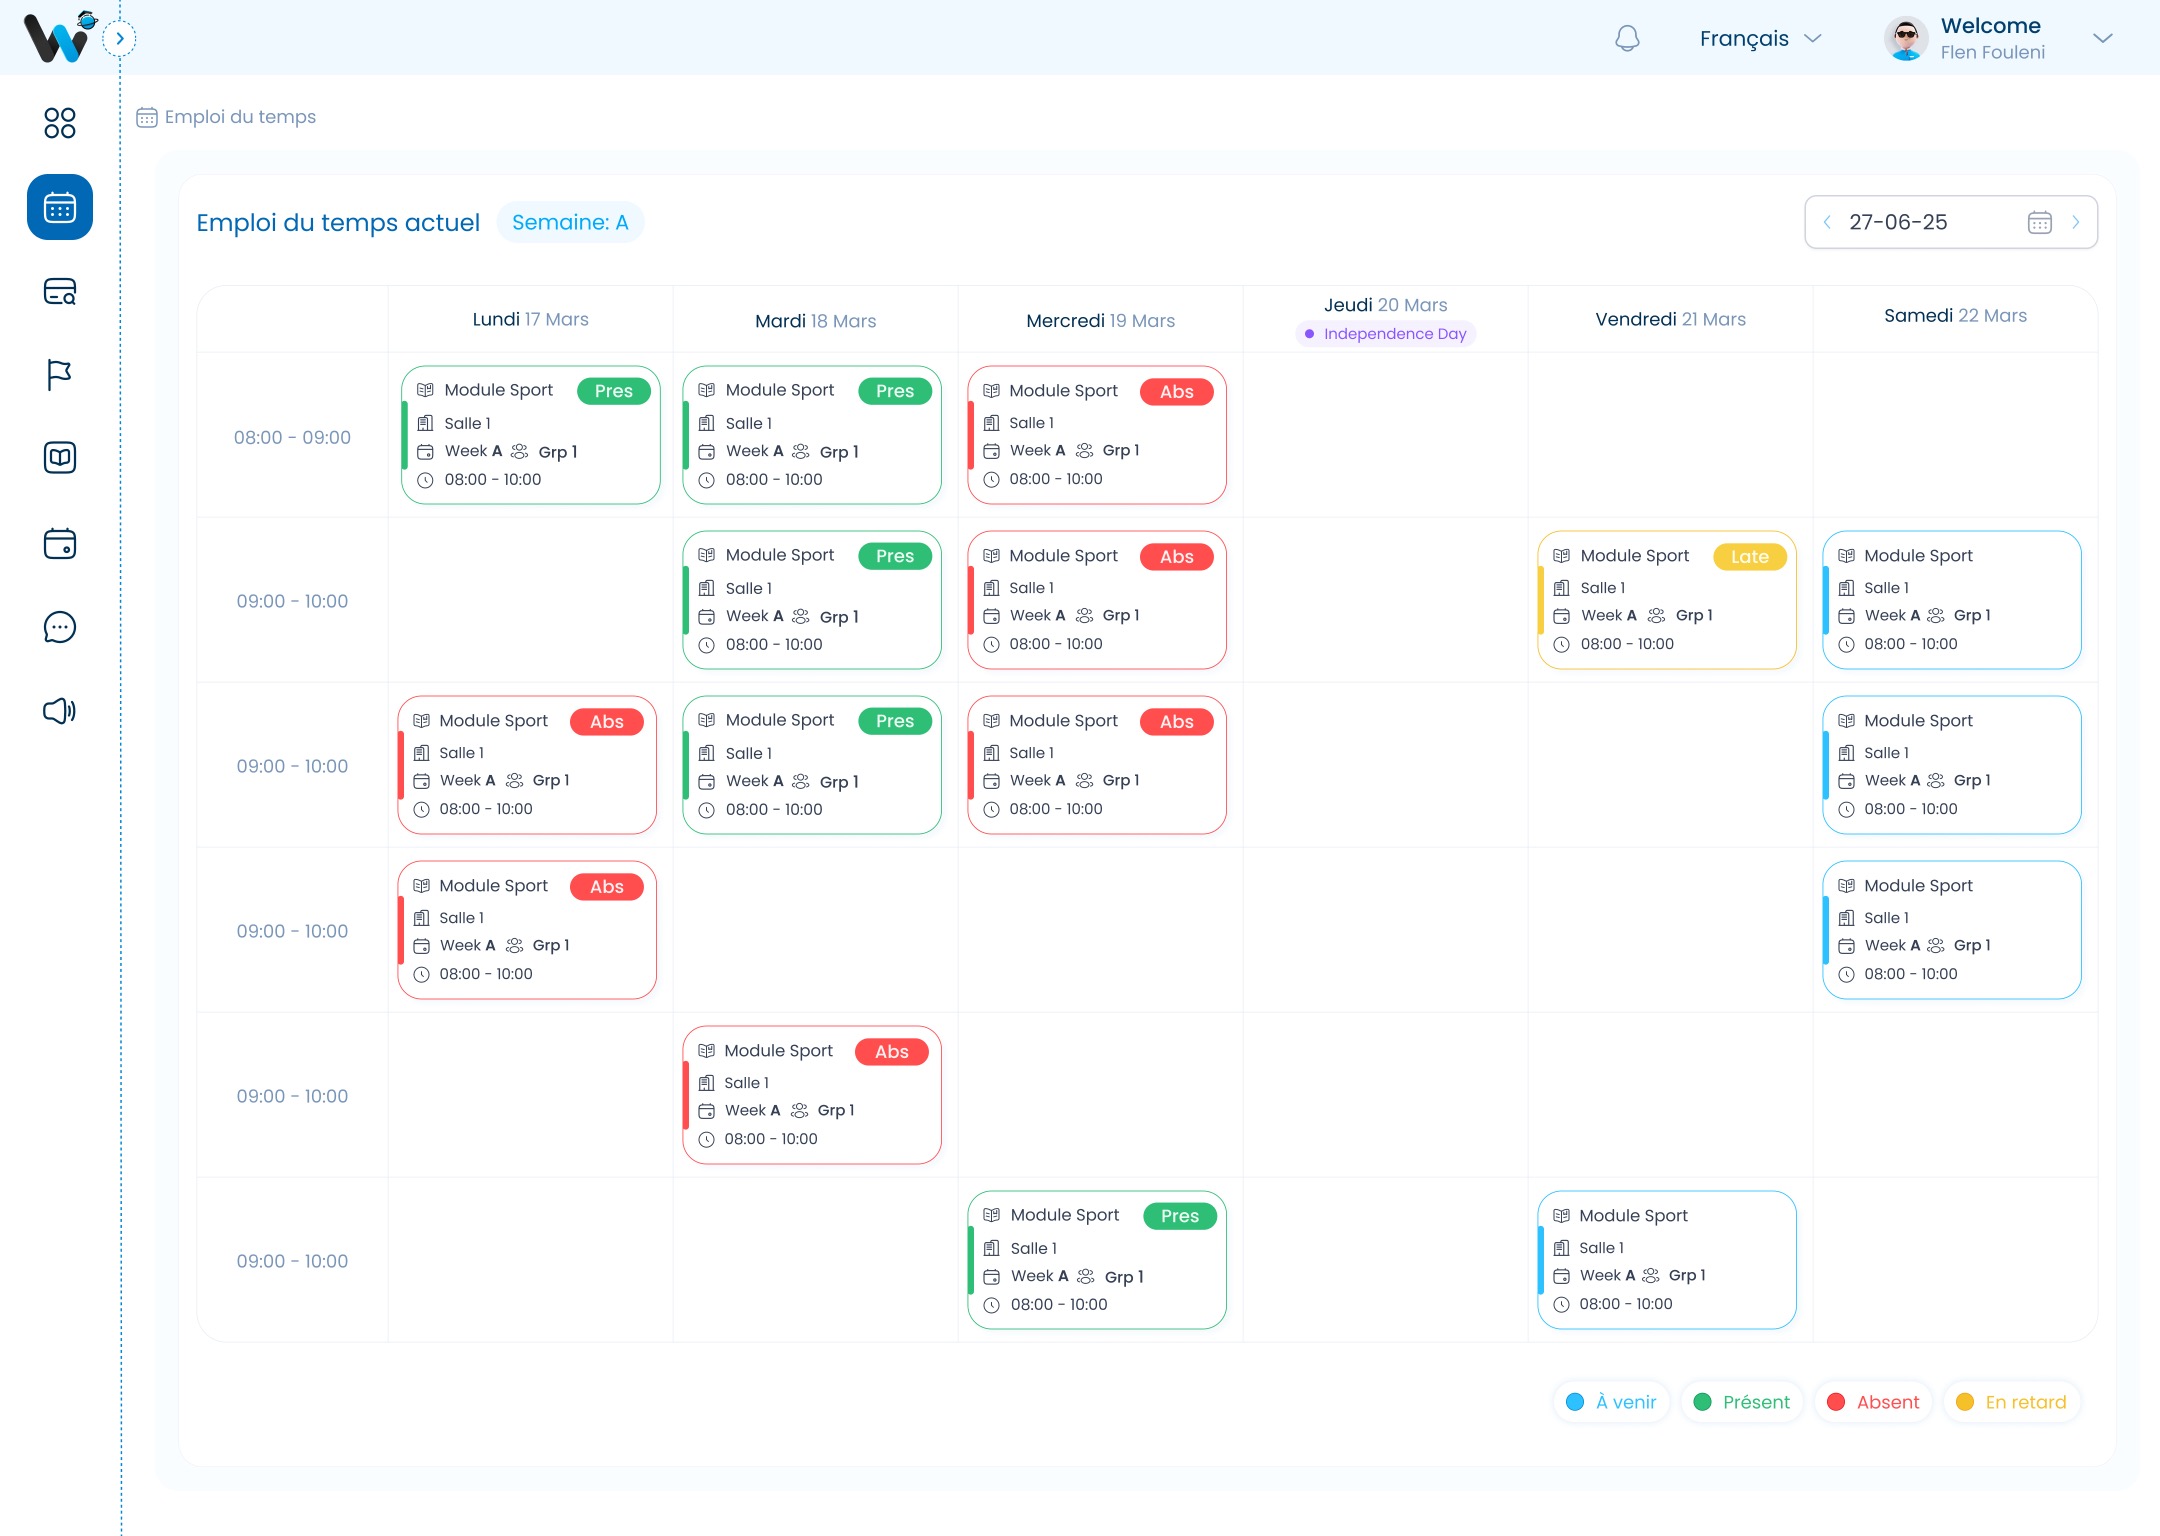Expand the sidebar with the arrow toggle
The width and height of the screenshot is (2160, 1536).
[x=120, y=39]
